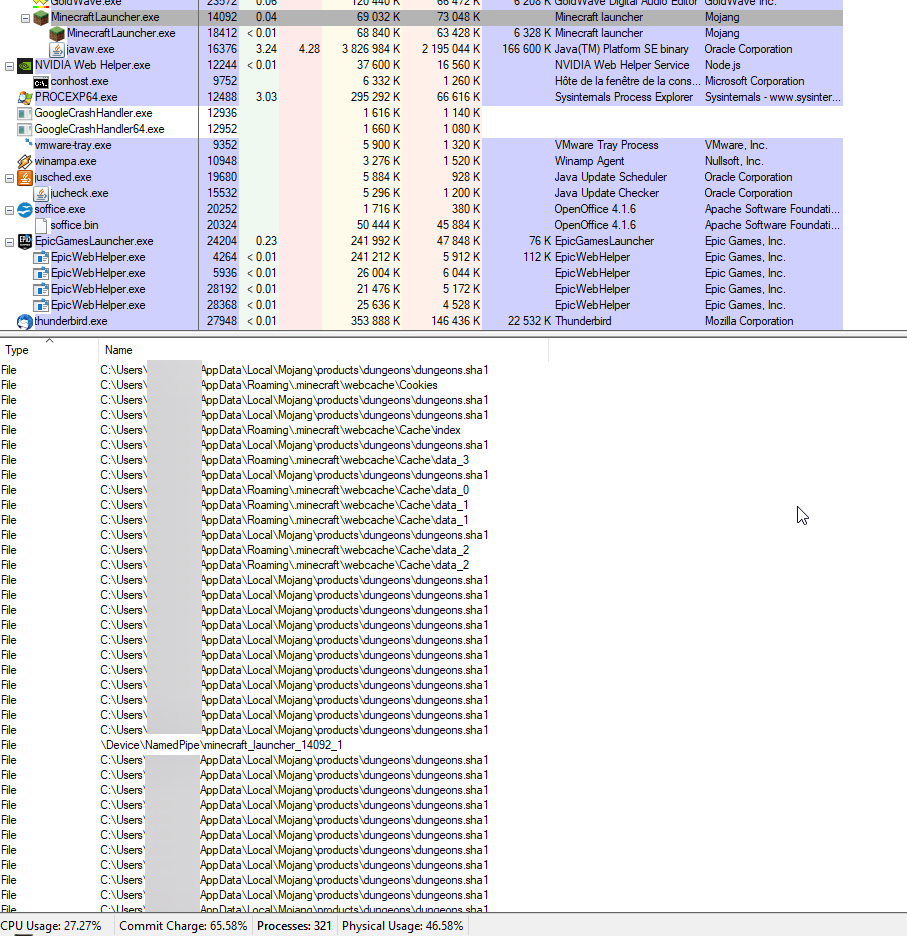
Task: Collapse the NVIDIA Web Helper.exe tree
Action: coord(9,66)
